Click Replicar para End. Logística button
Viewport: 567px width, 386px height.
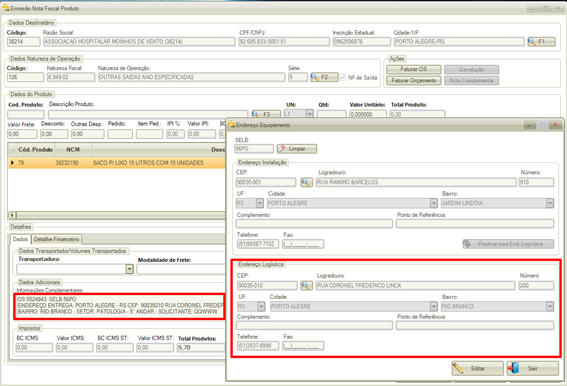[x=508, y=244]
